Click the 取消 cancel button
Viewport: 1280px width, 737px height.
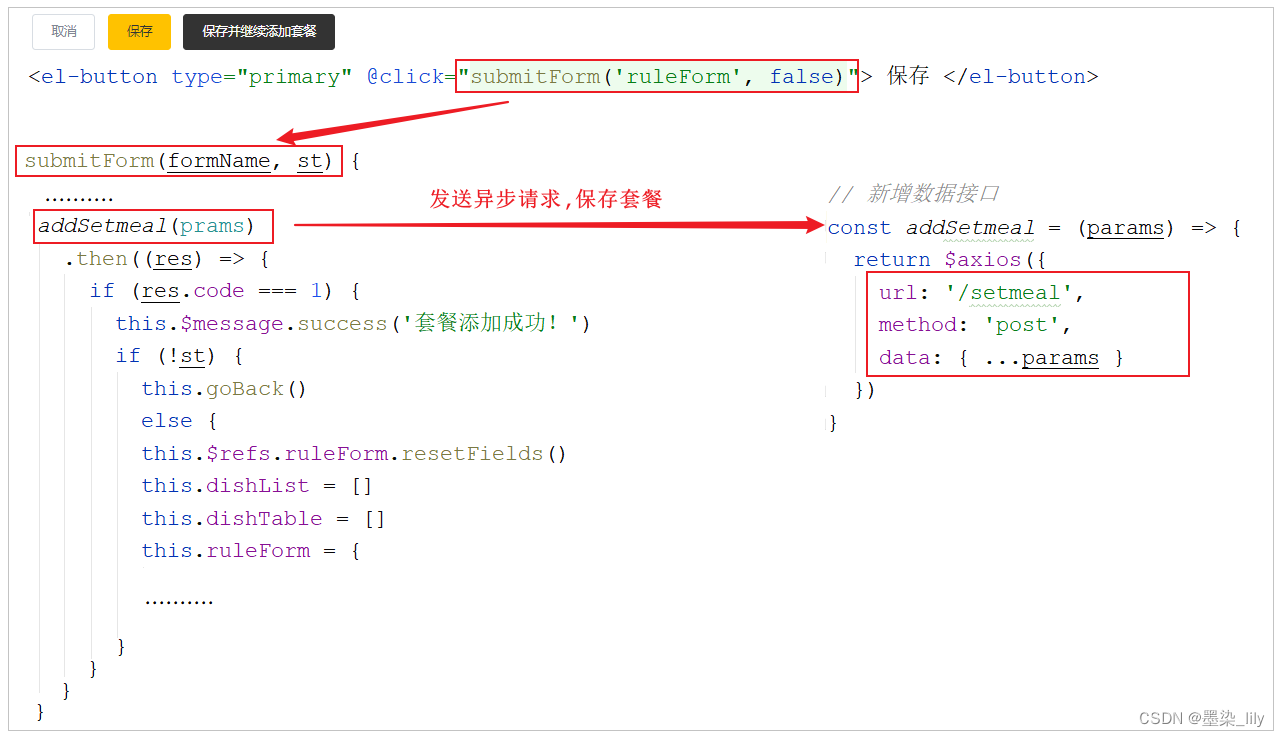click(x=63, y=32)
